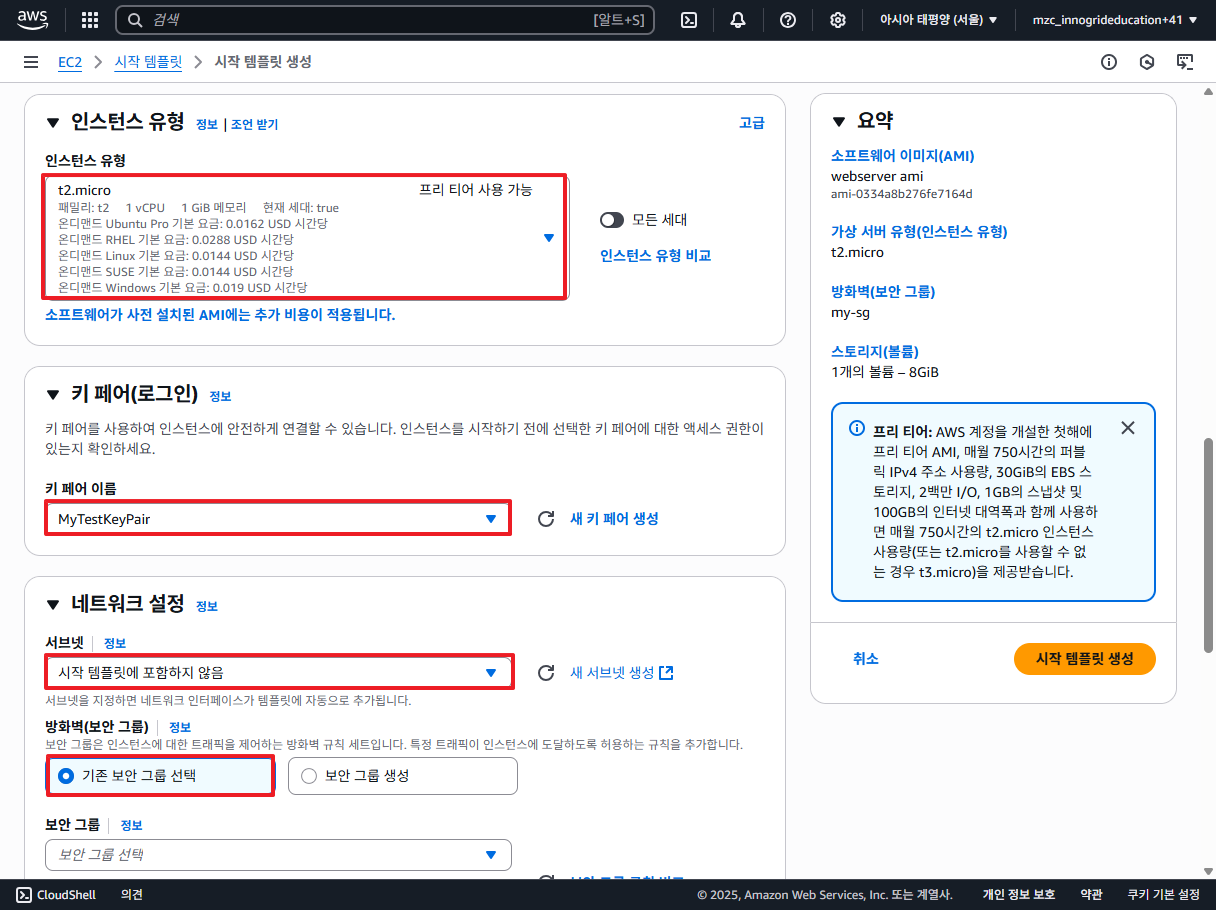Image resolution: width=1216 pixels, height=910 pixels.
Task: Open the settings gear icon in header
Action: (838, 20)
